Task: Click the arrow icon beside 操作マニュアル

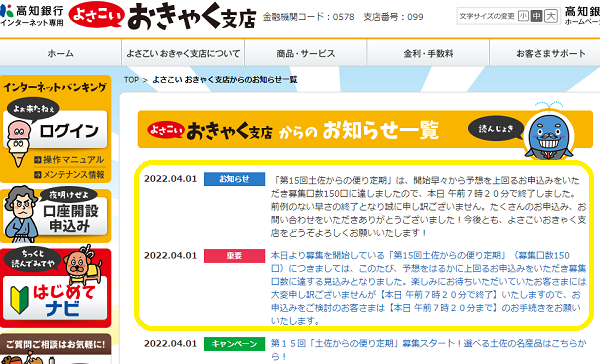Action: tap(38, 160)
